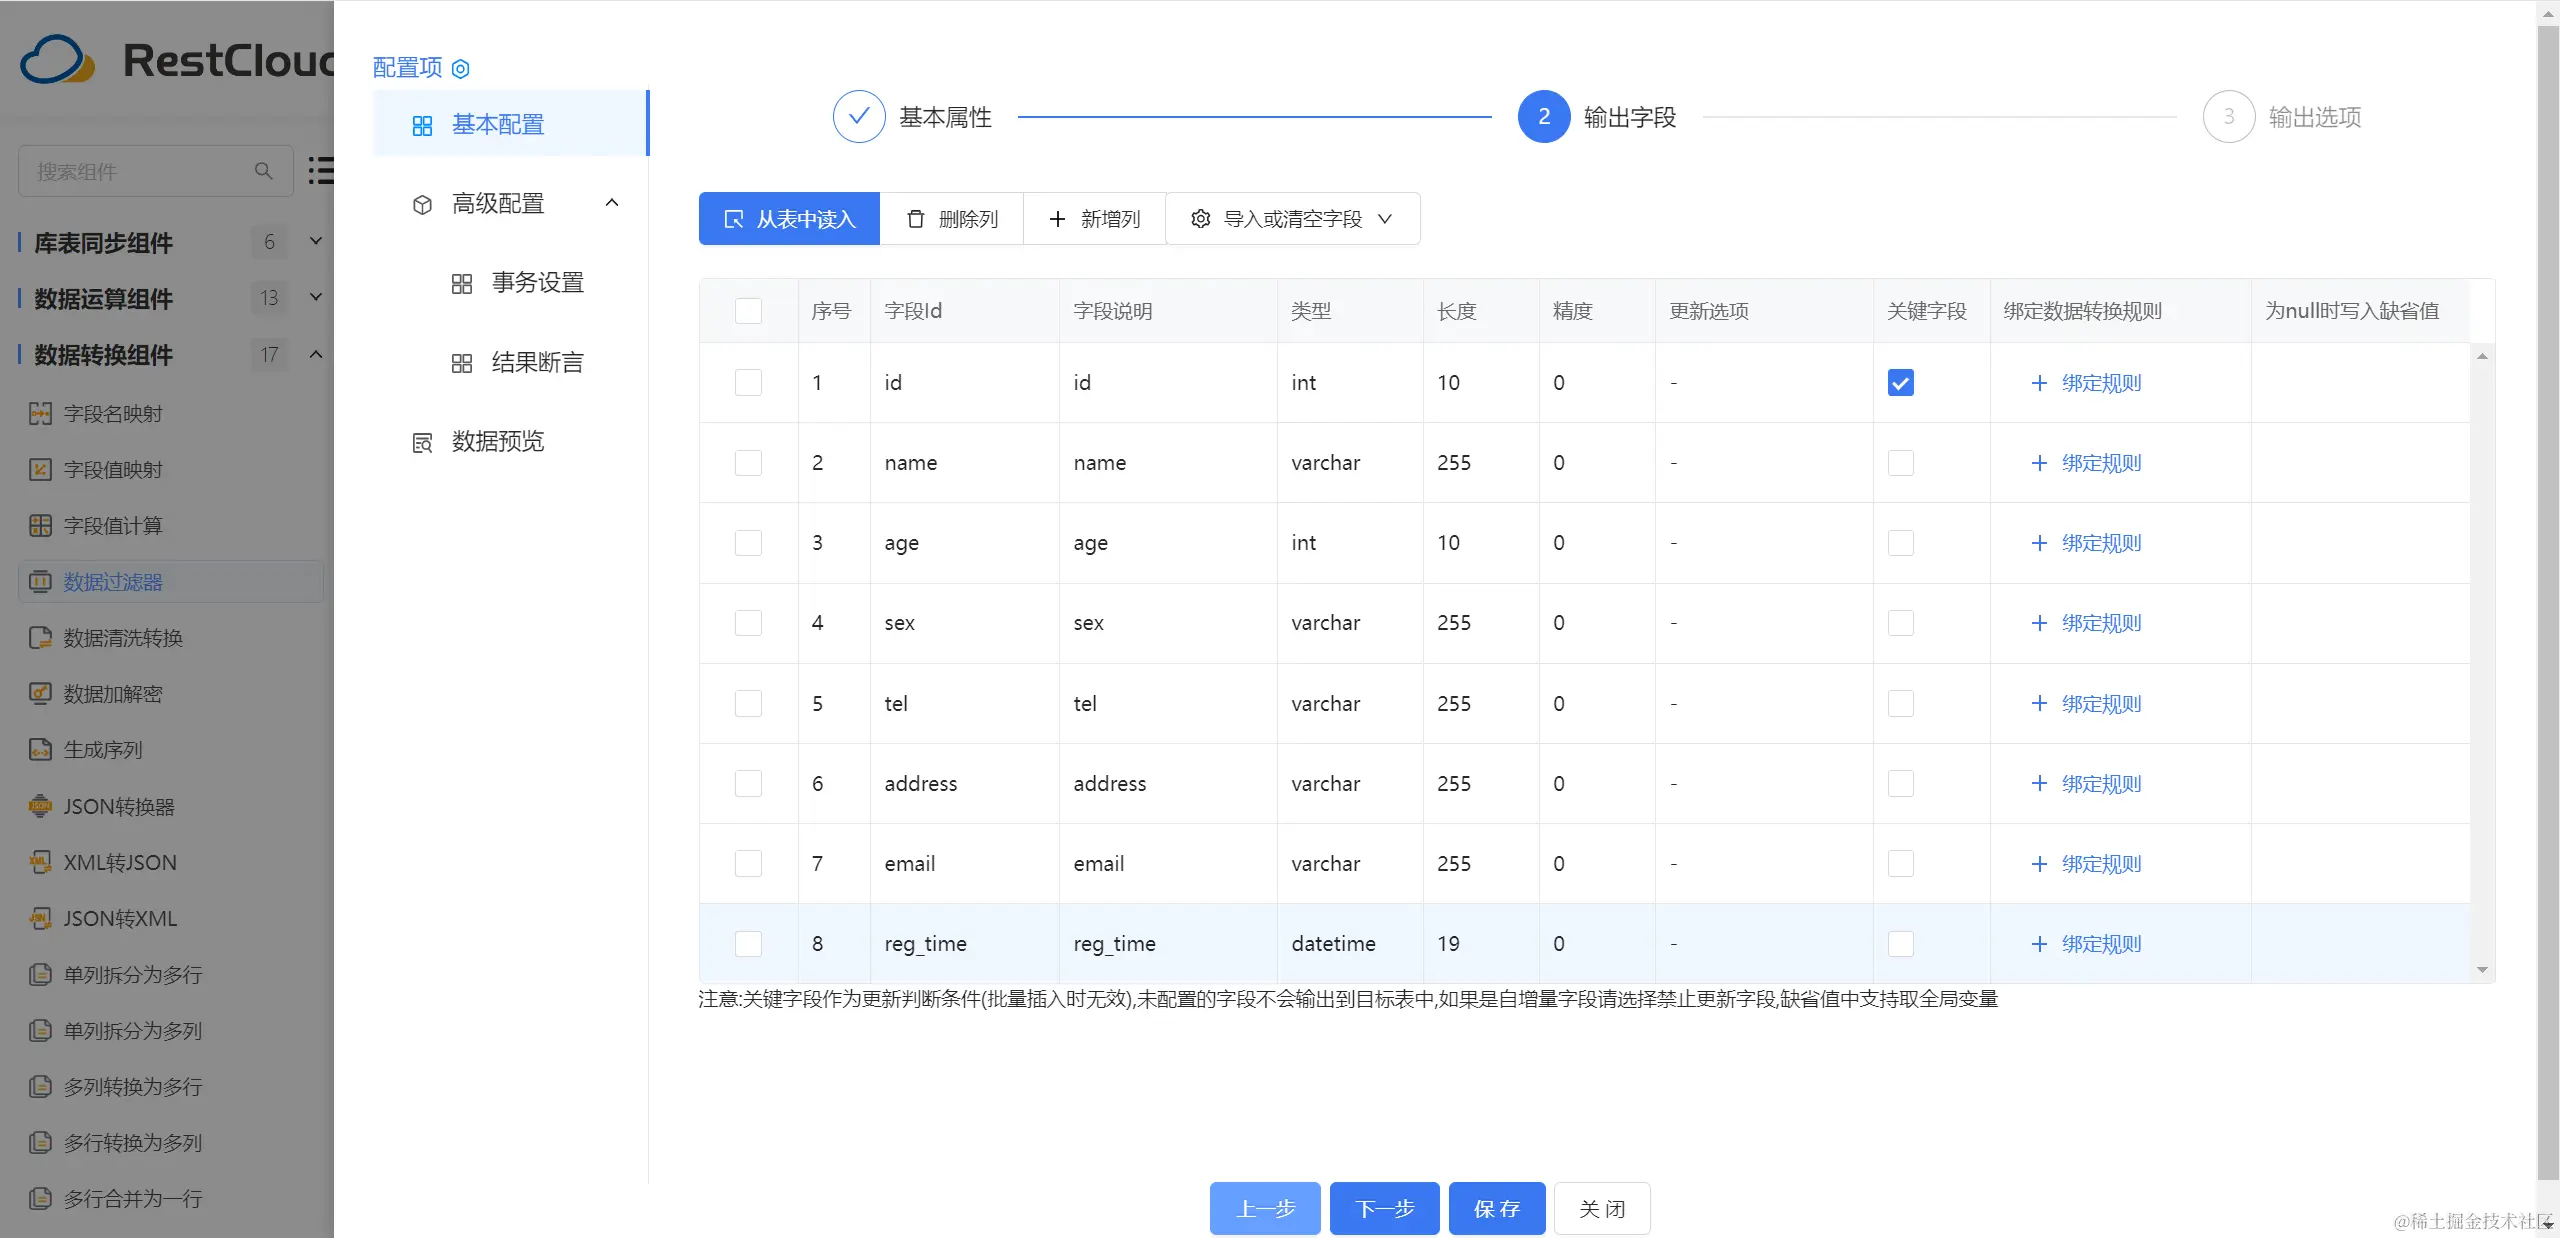This screenshot has width=2560, height=1238.
Task: Check the 关键字段 box for name row
Action: point(1900,463)
